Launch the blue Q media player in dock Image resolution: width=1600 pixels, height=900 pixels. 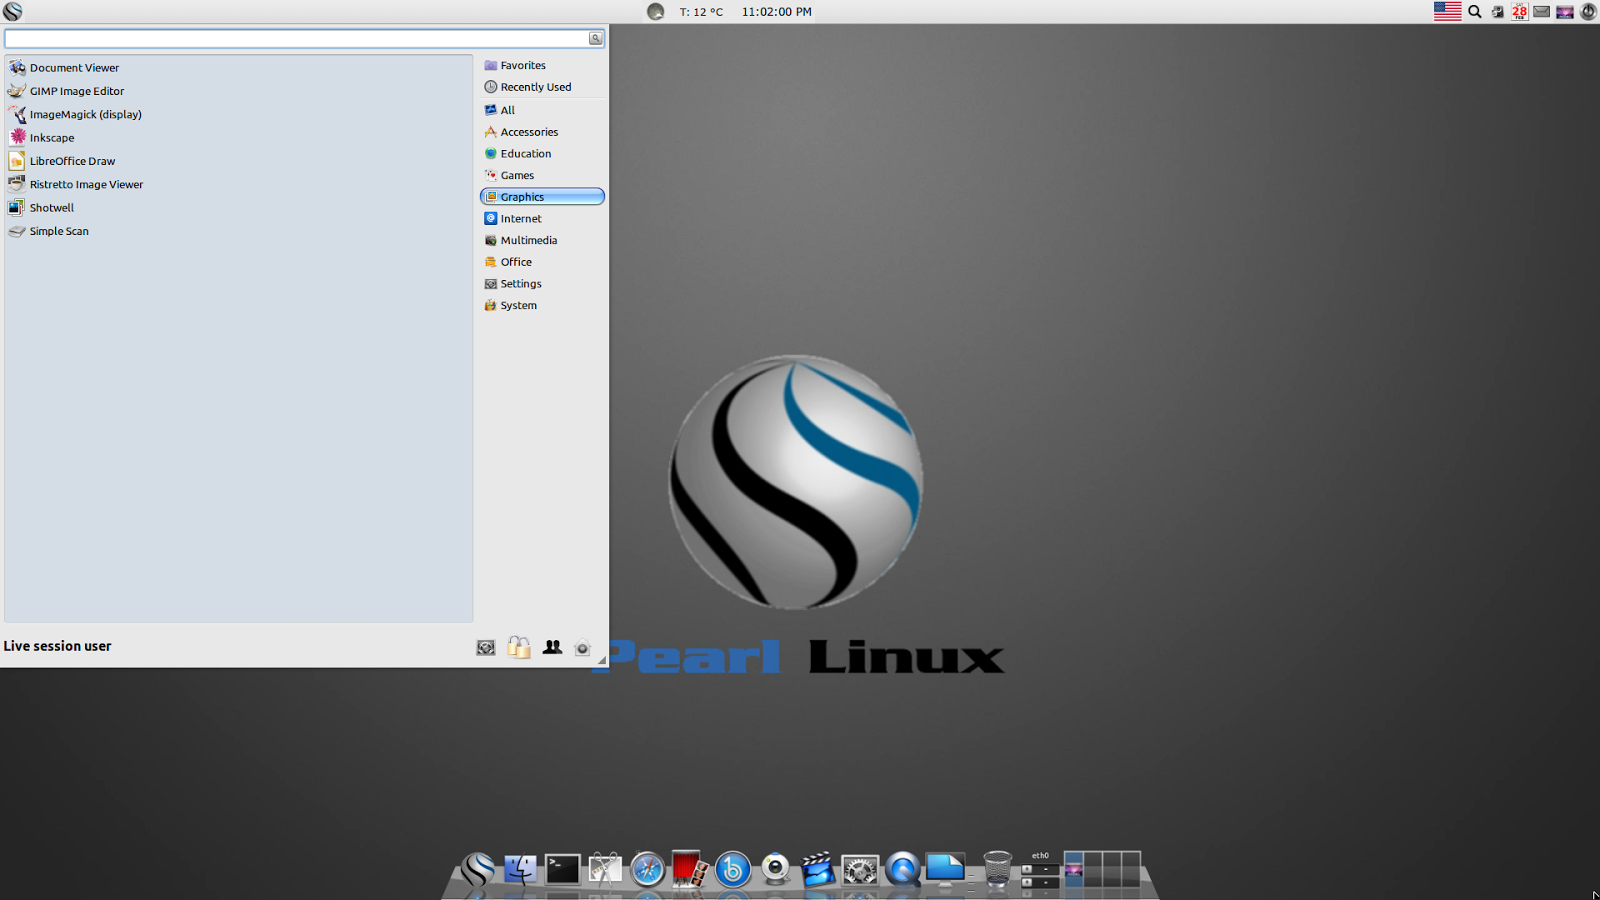pos(902,869)
